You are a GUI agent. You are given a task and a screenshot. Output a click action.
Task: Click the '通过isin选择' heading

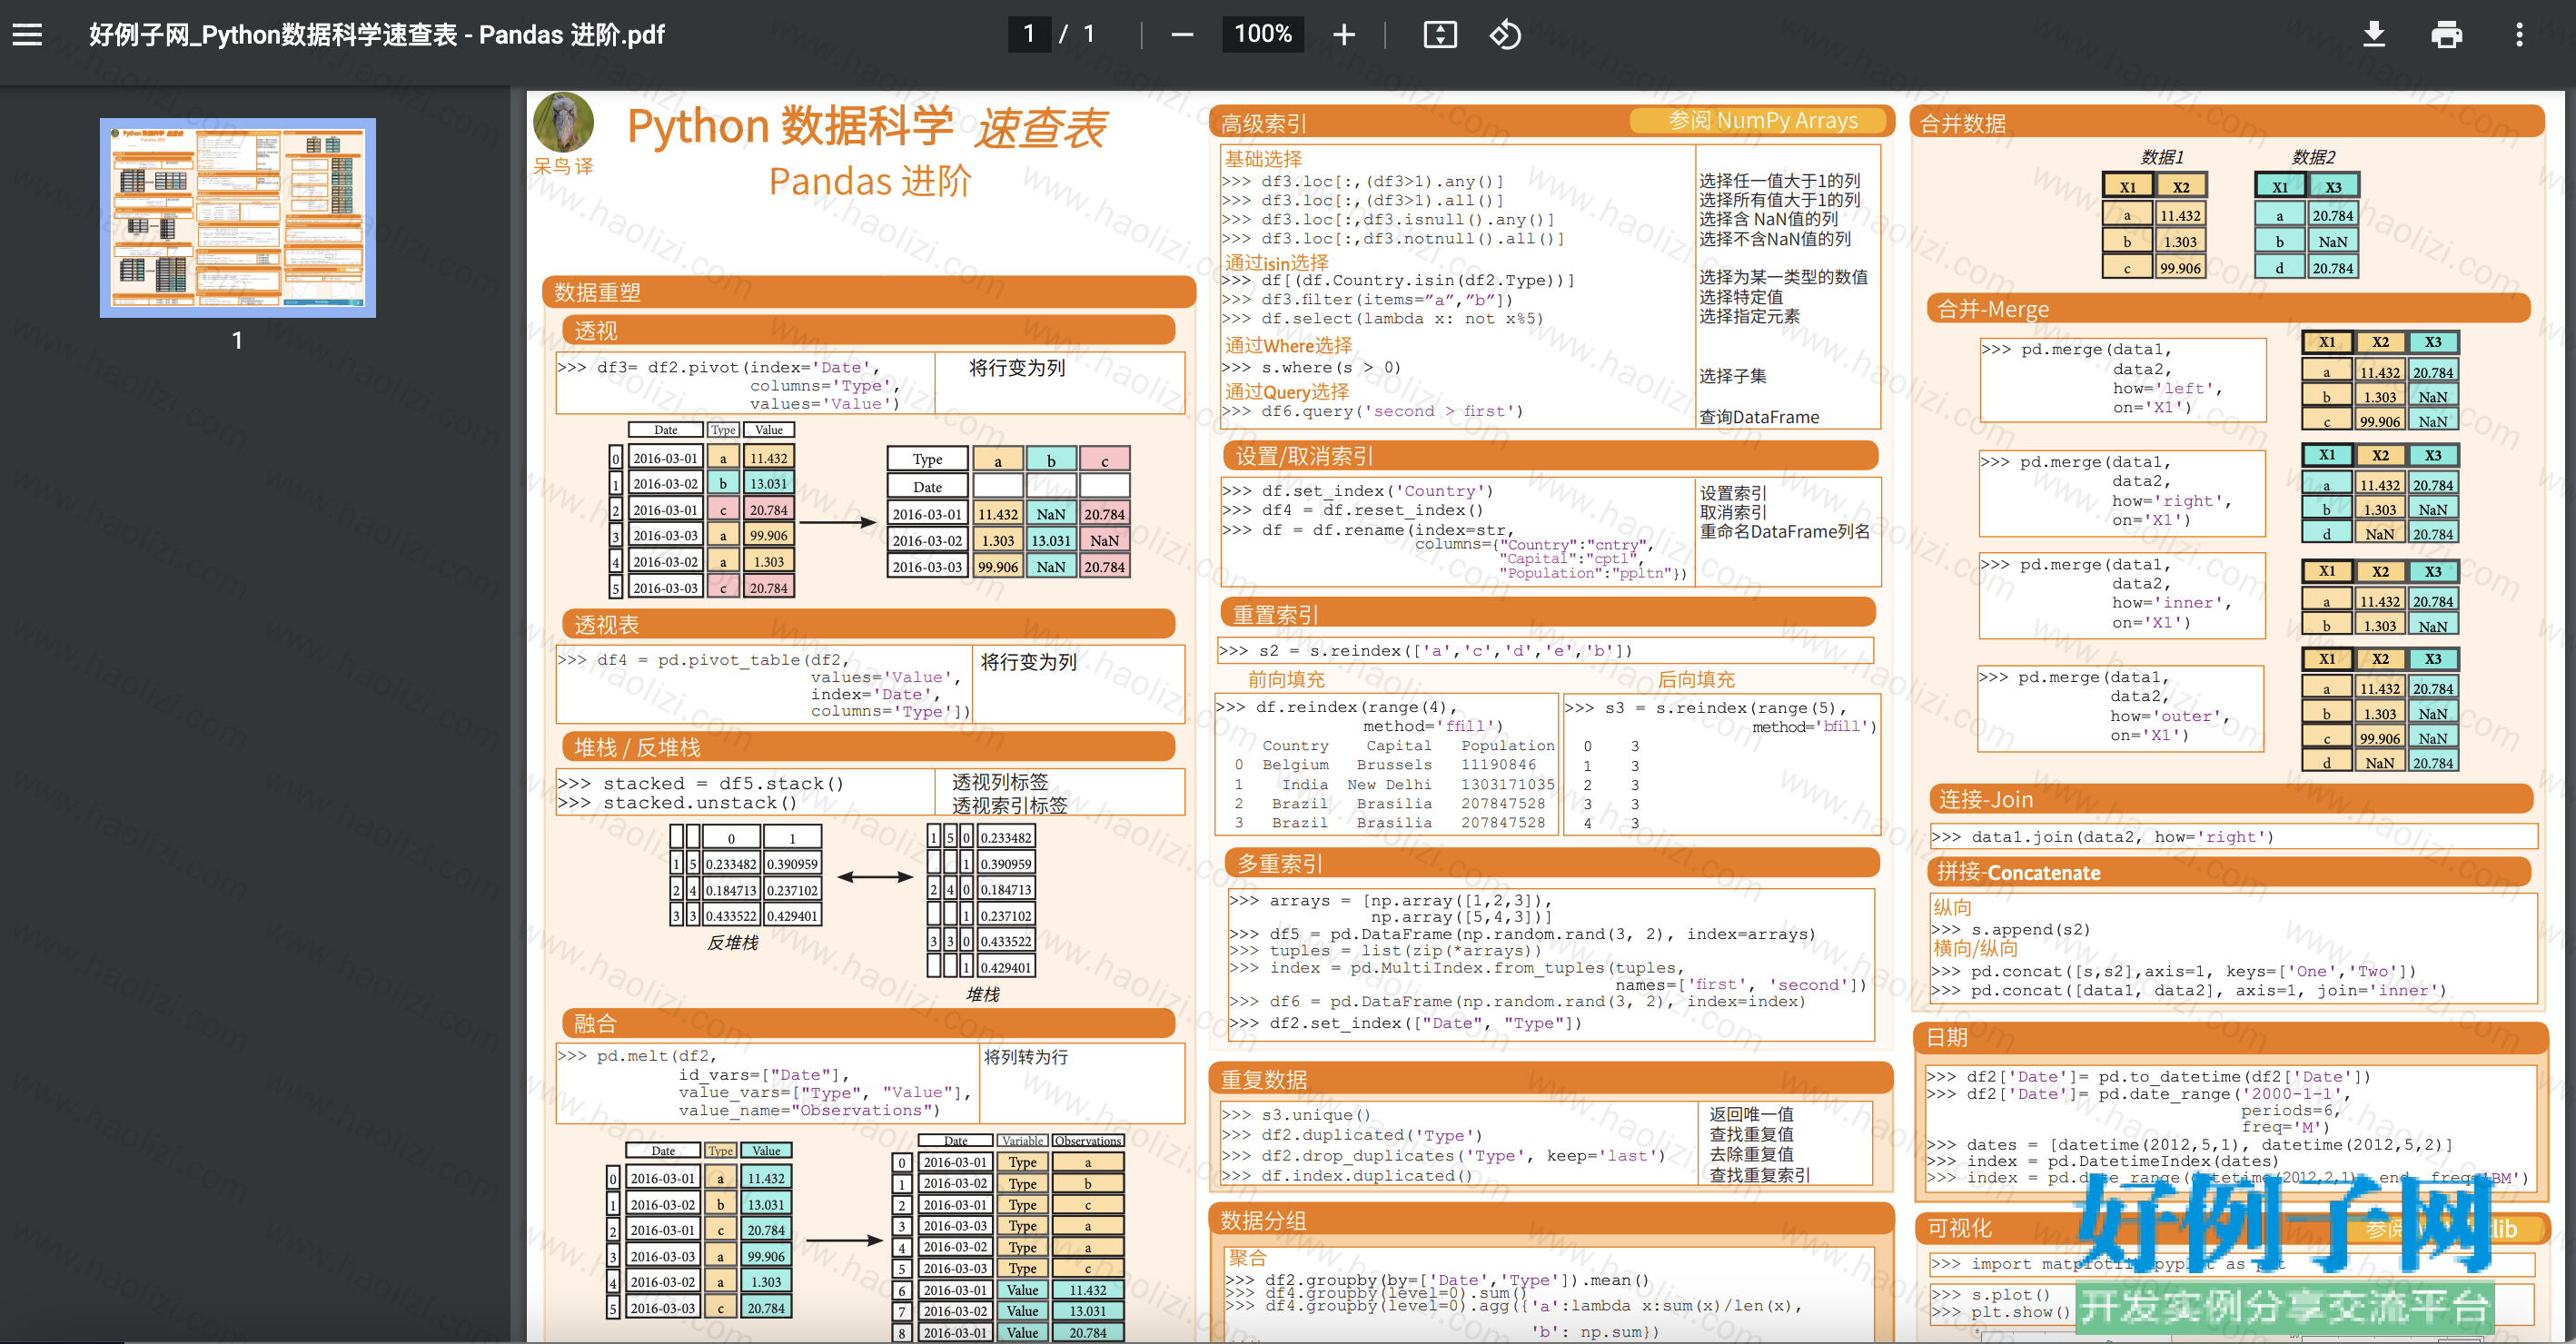pyautogui.click(x=1277, y=262)
